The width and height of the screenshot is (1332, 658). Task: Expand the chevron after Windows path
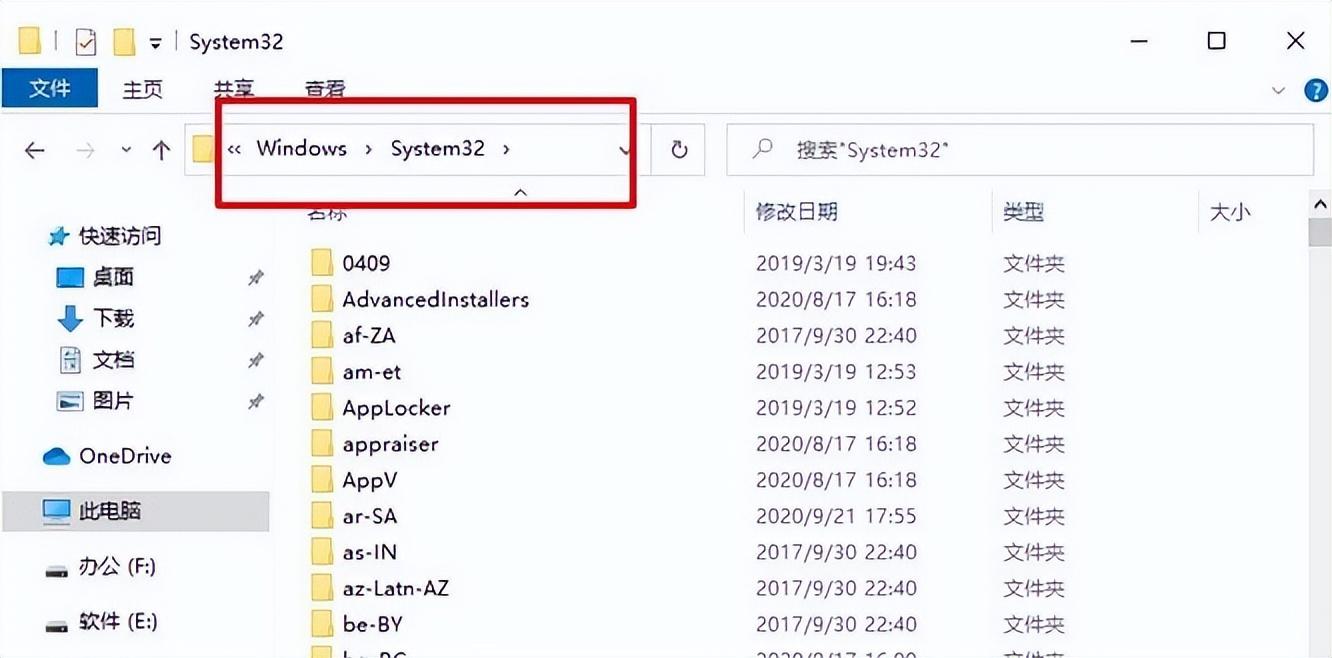click(x=369, y=149)
